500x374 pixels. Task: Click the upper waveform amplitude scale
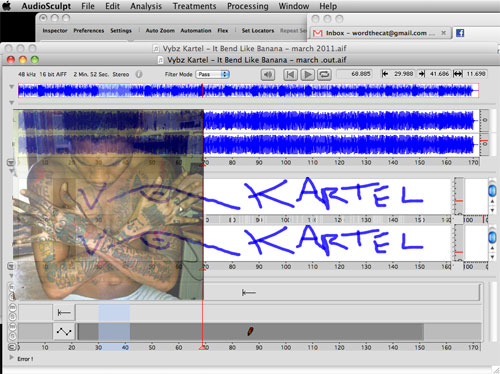click(x=484, y=120)
